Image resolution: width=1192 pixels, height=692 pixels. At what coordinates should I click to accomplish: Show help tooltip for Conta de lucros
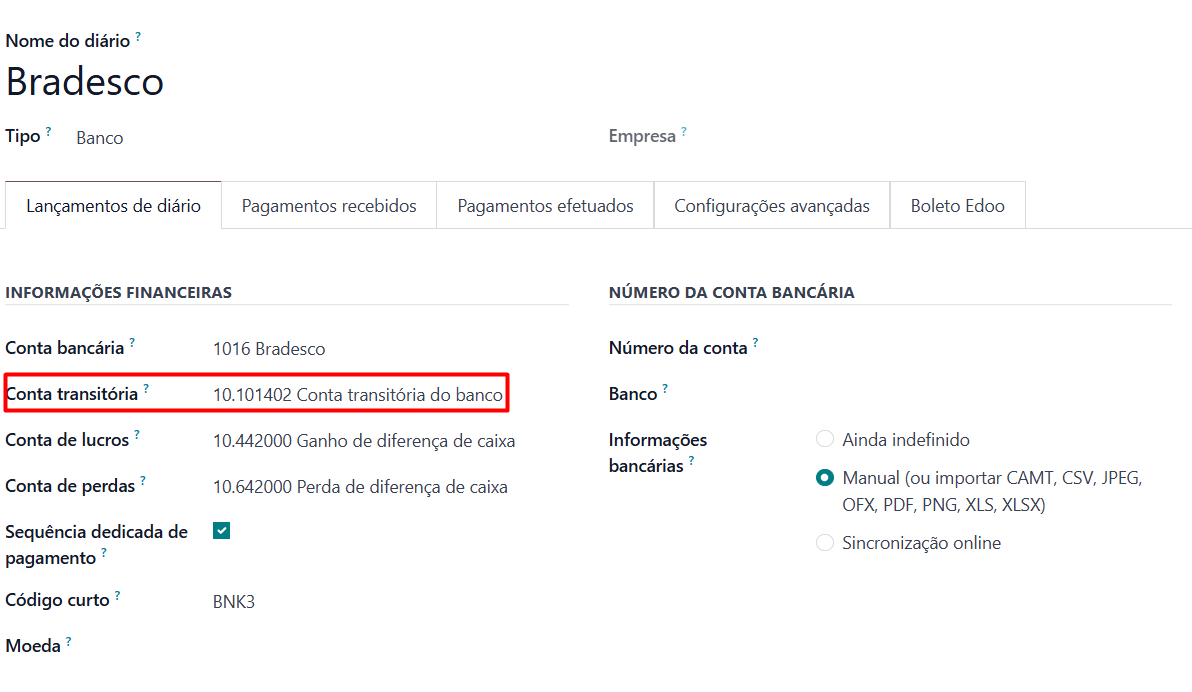tap(137, 435)
